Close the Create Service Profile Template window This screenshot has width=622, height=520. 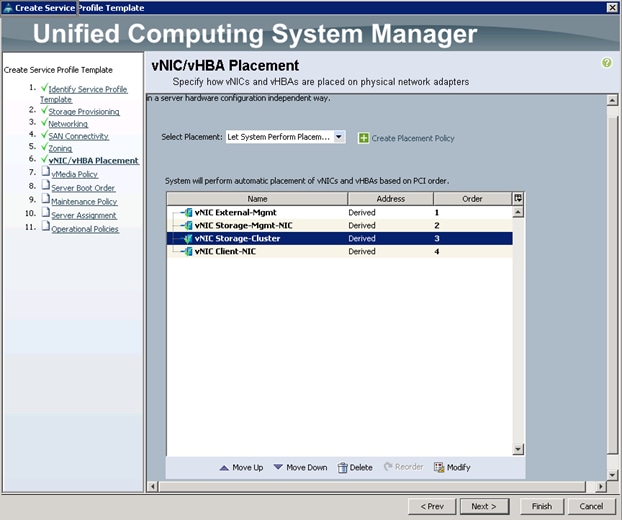(612, 8)
